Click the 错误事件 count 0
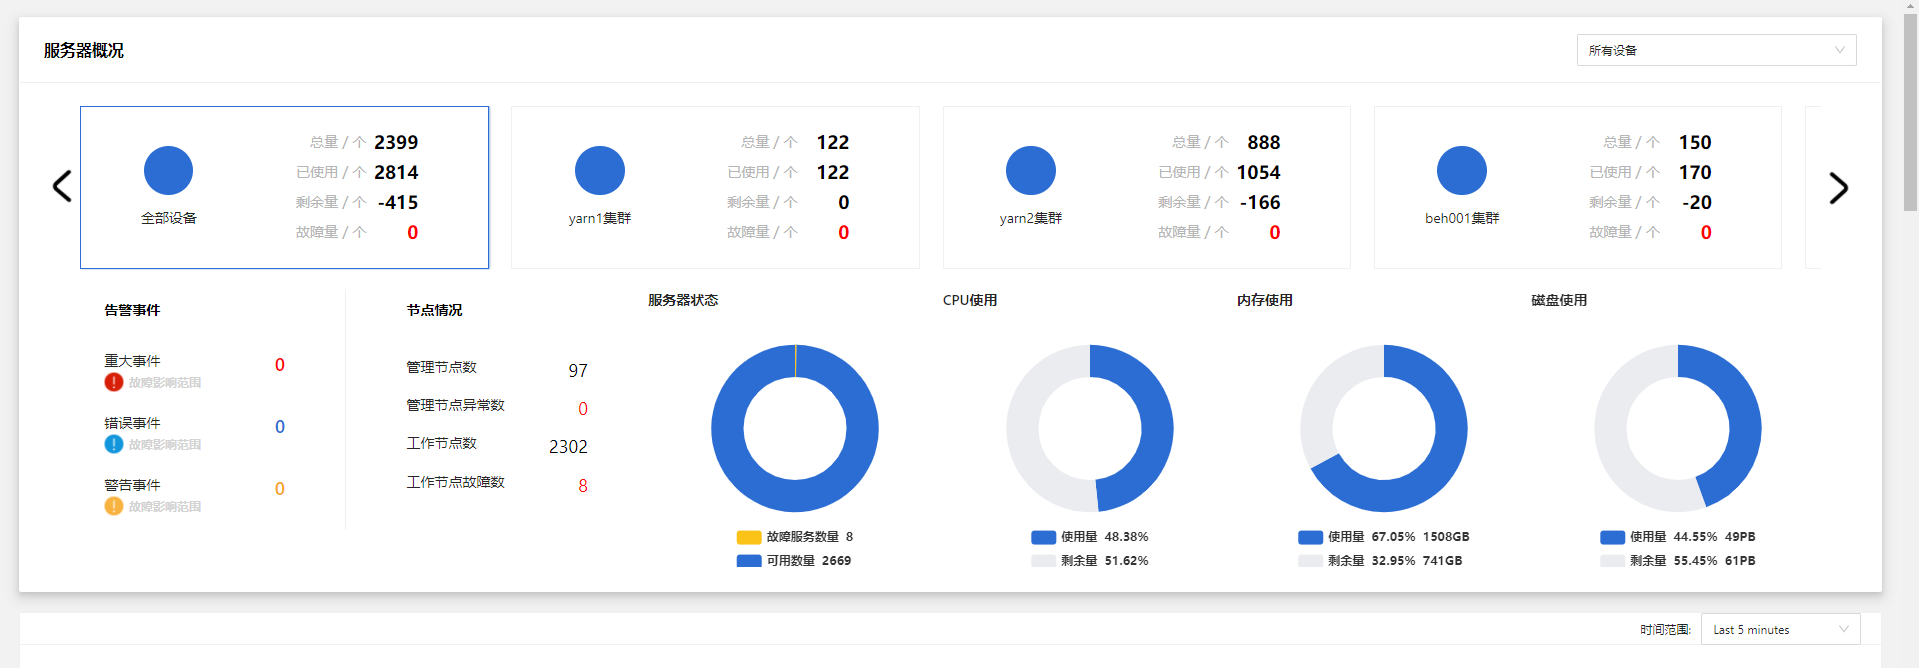This screenshot has width=1919, height=668. (280, 427)
